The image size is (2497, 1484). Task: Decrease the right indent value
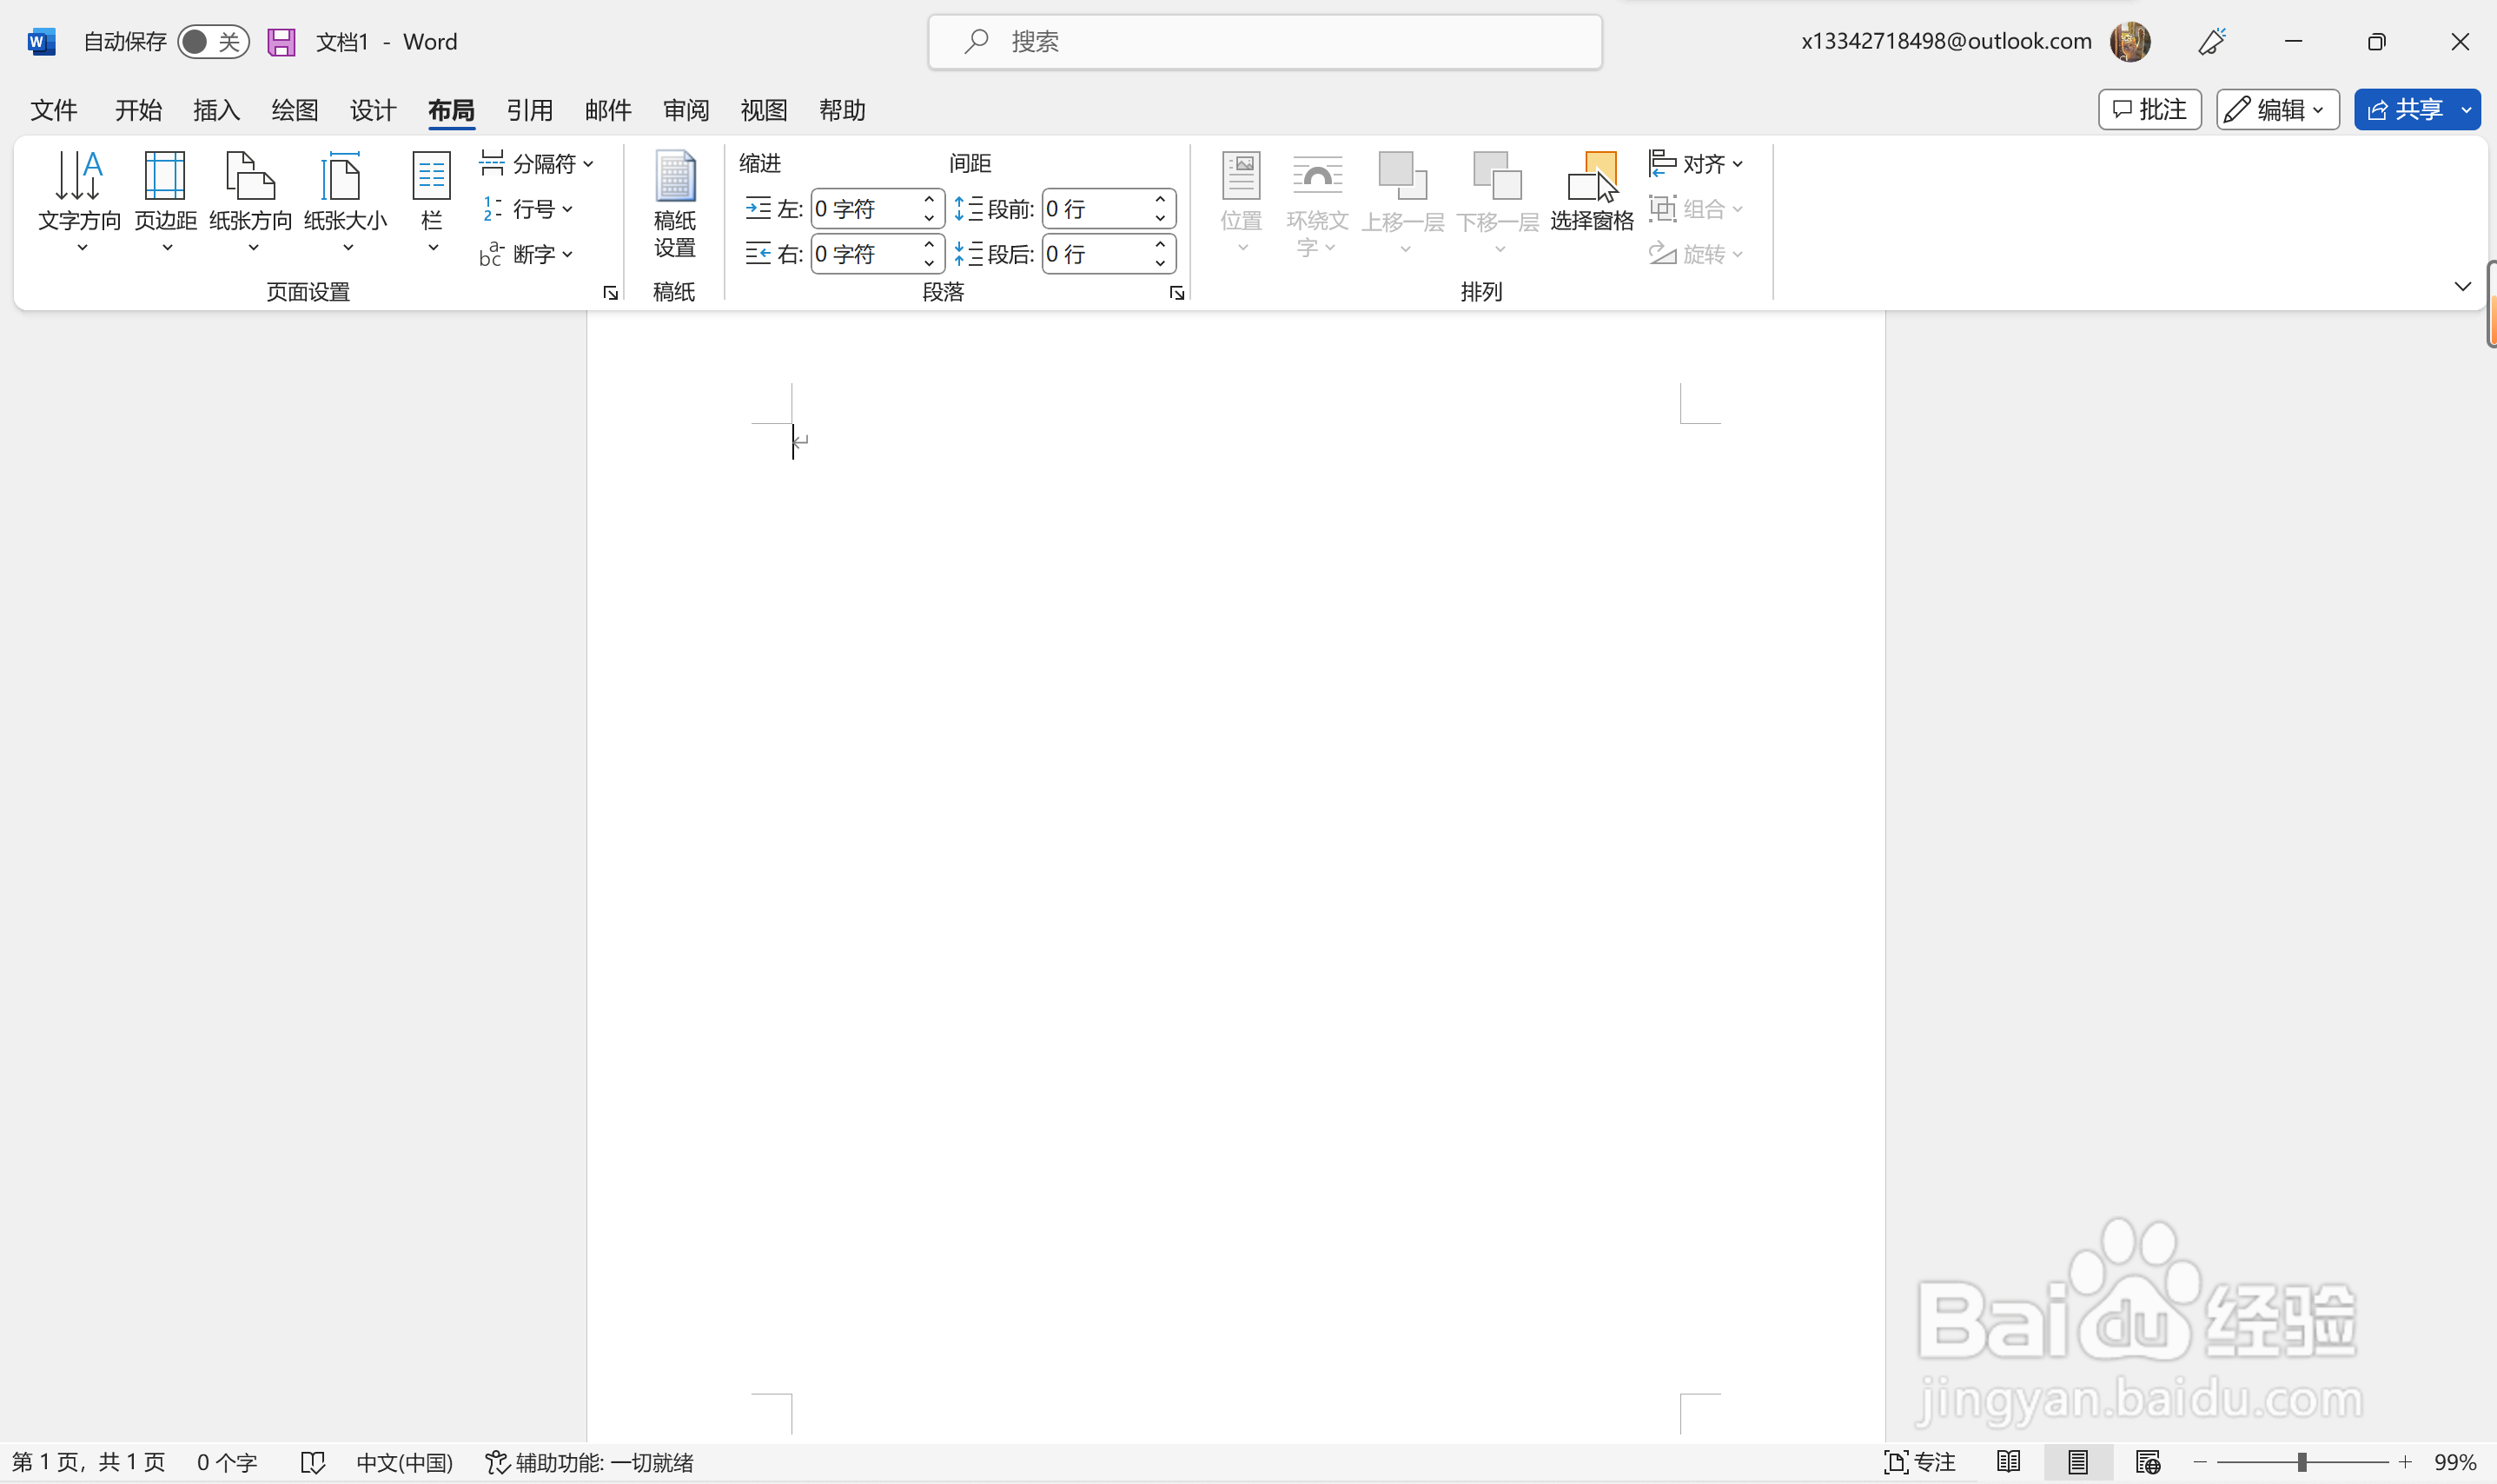coord(929,263)
